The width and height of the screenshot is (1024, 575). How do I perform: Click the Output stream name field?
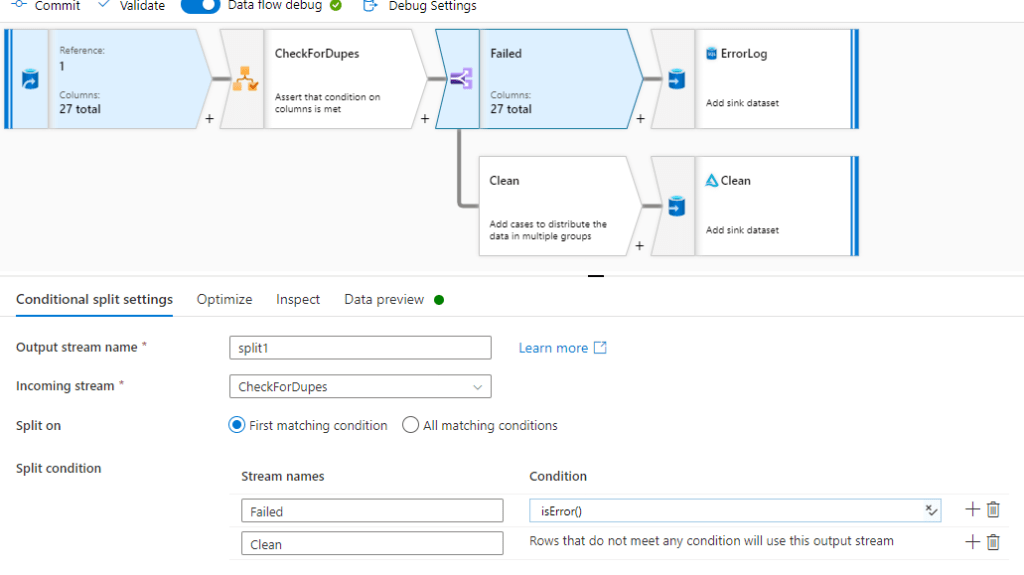pyautogui.click(x=360, y=348)
